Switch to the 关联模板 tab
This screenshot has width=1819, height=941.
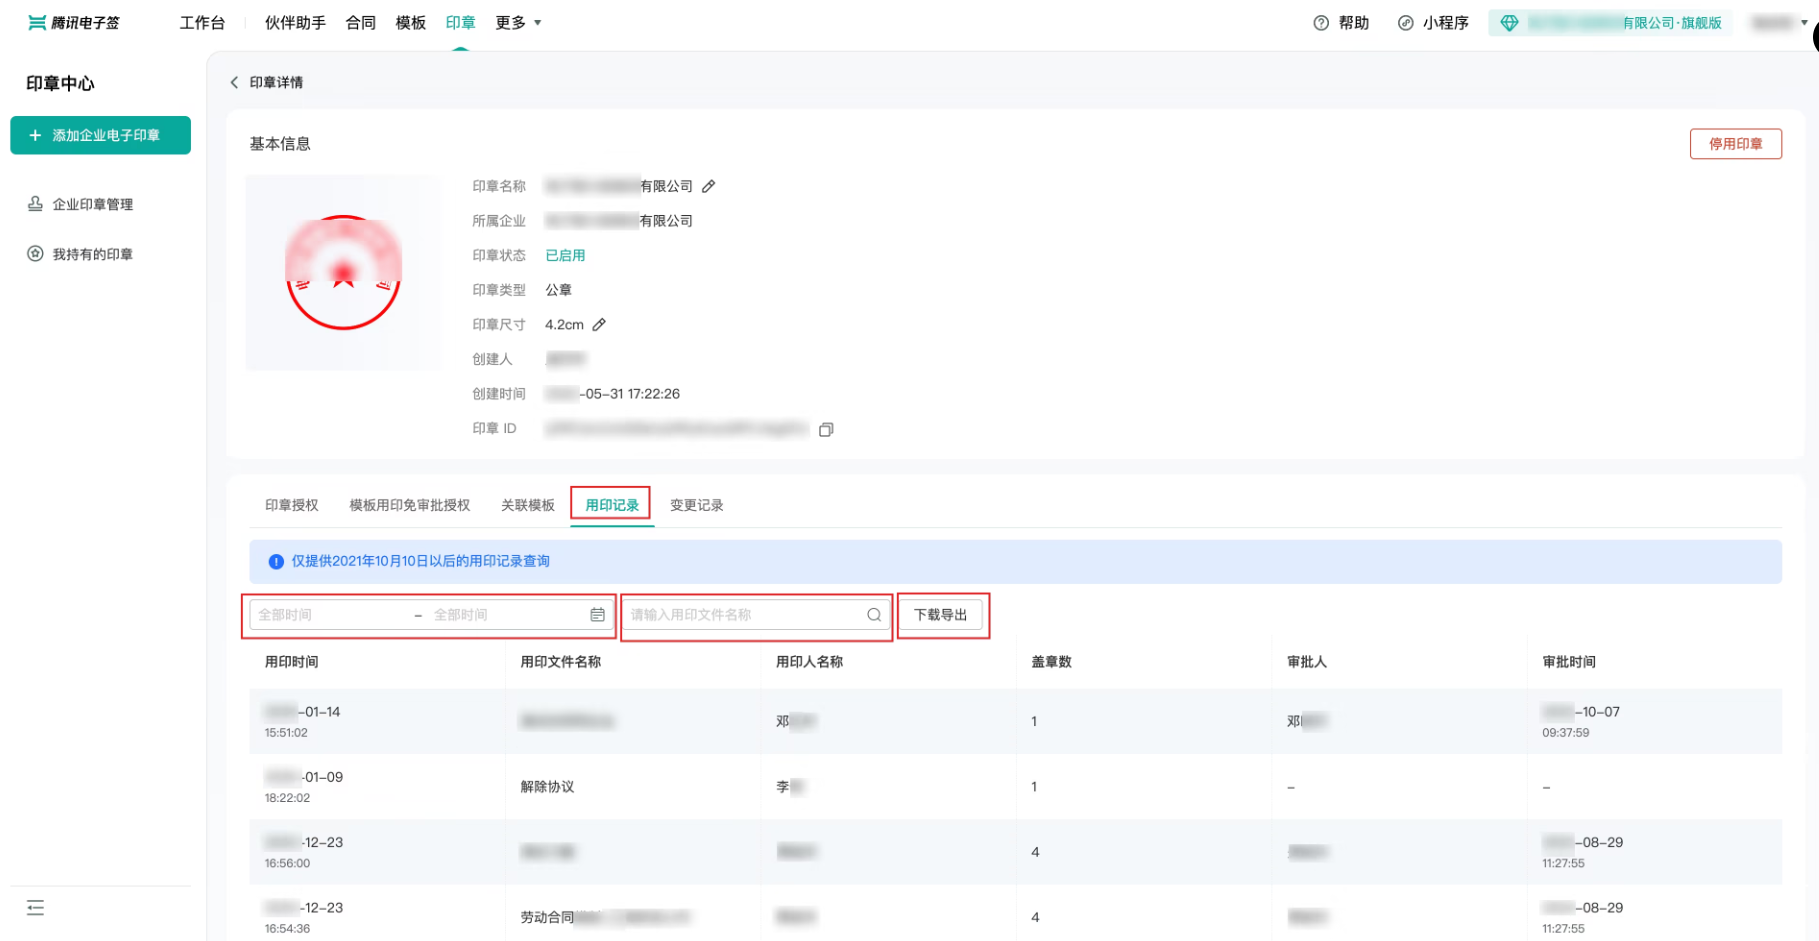[528, 505]
